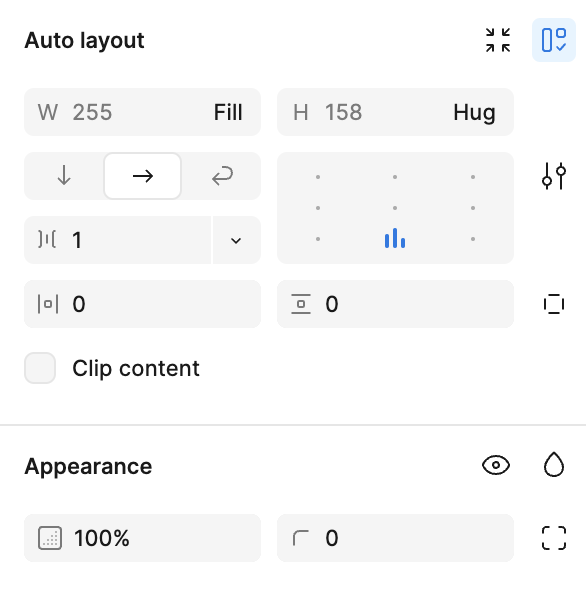Choose the wrap layout direction icon
This screenshot has height=590, width=586.
click(x=222, y=176)
